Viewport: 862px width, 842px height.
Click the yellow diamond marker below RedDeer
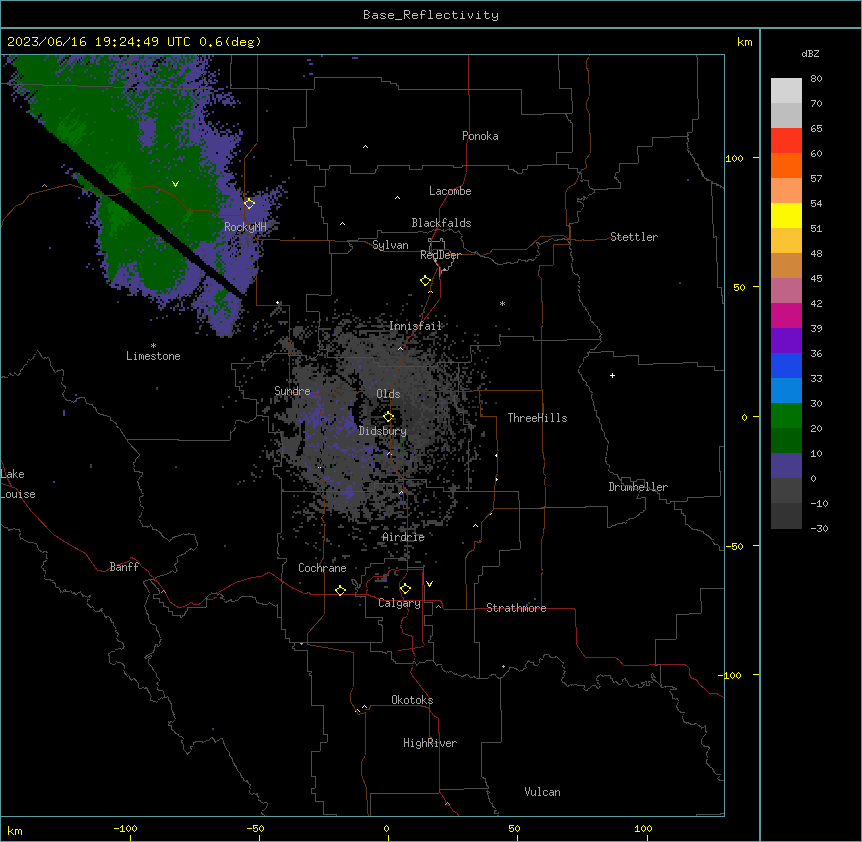coord(425,281)
